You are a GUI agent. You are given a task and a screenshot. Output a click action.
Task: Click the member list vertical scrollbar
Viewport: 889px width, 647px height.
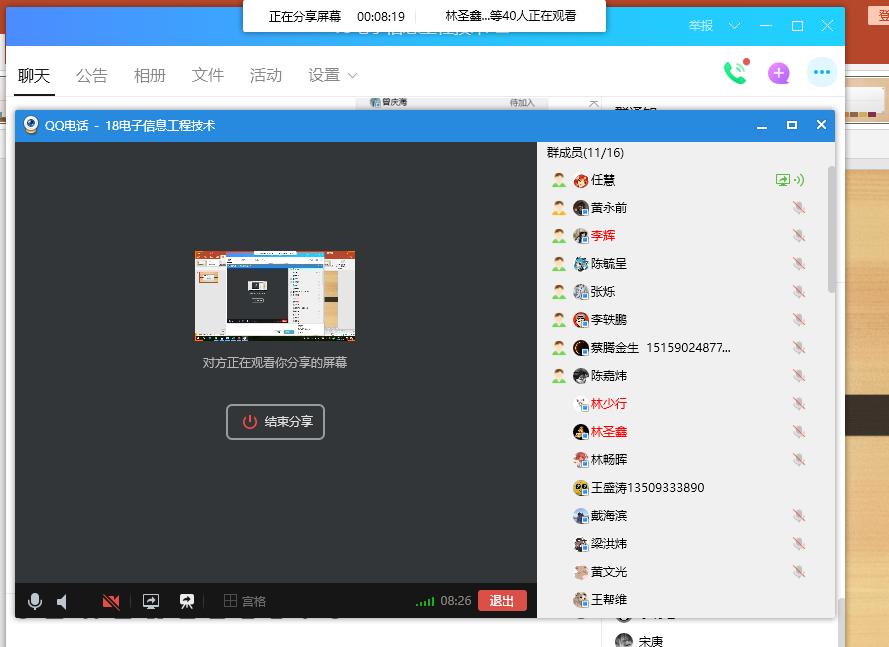[x=832, y=230]
